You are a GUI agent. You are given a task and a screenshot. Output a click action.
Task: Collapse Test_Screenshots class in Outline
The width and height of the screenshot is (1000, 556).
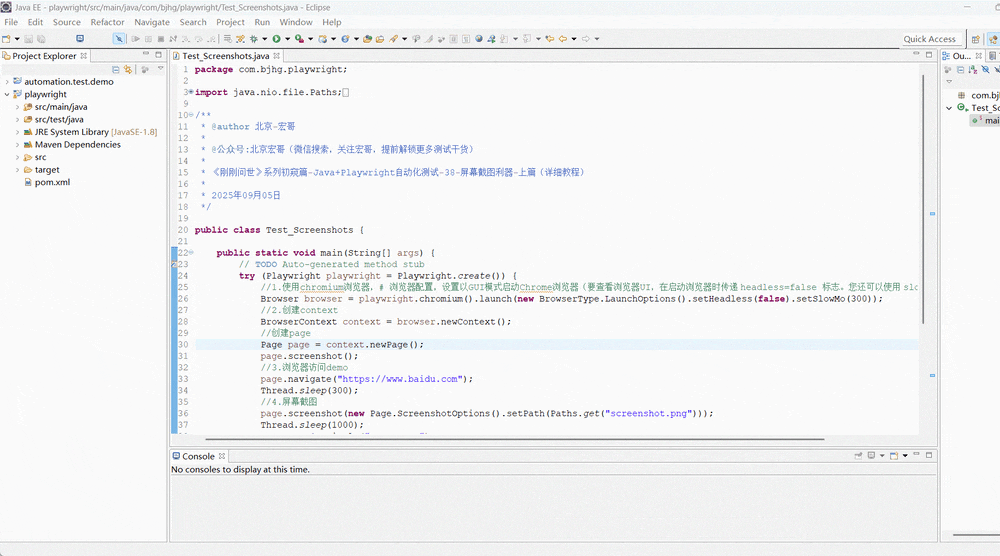949,108
